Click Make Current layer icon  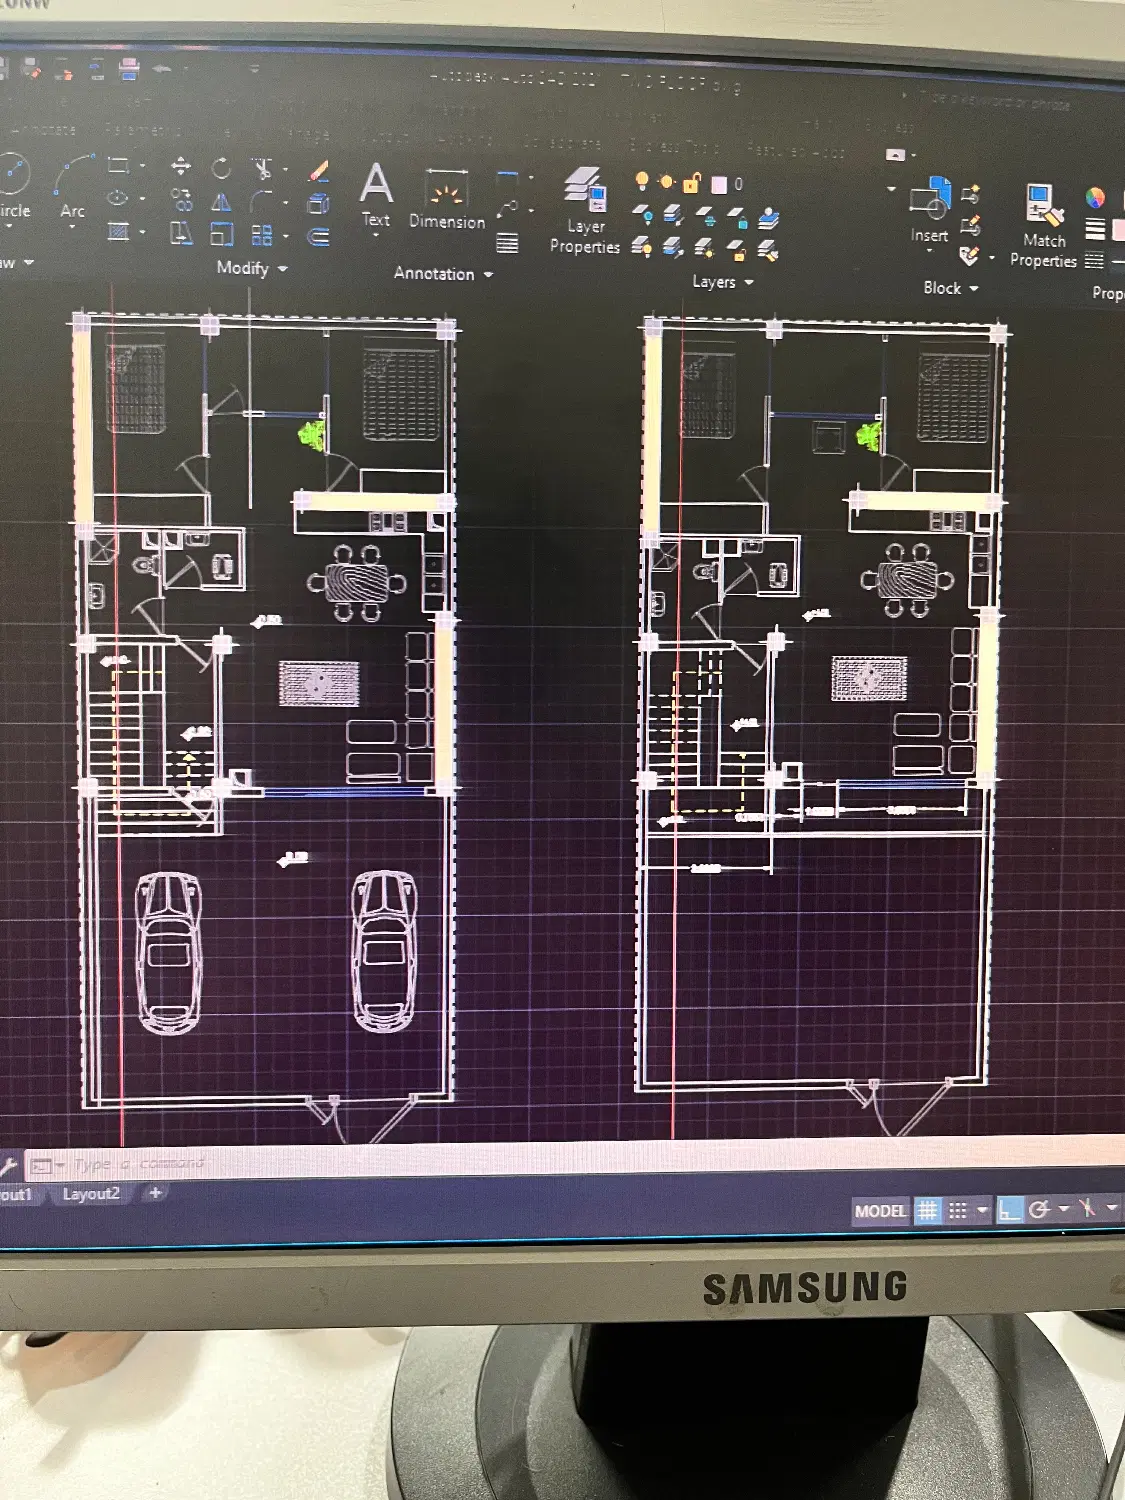(768, 218)
